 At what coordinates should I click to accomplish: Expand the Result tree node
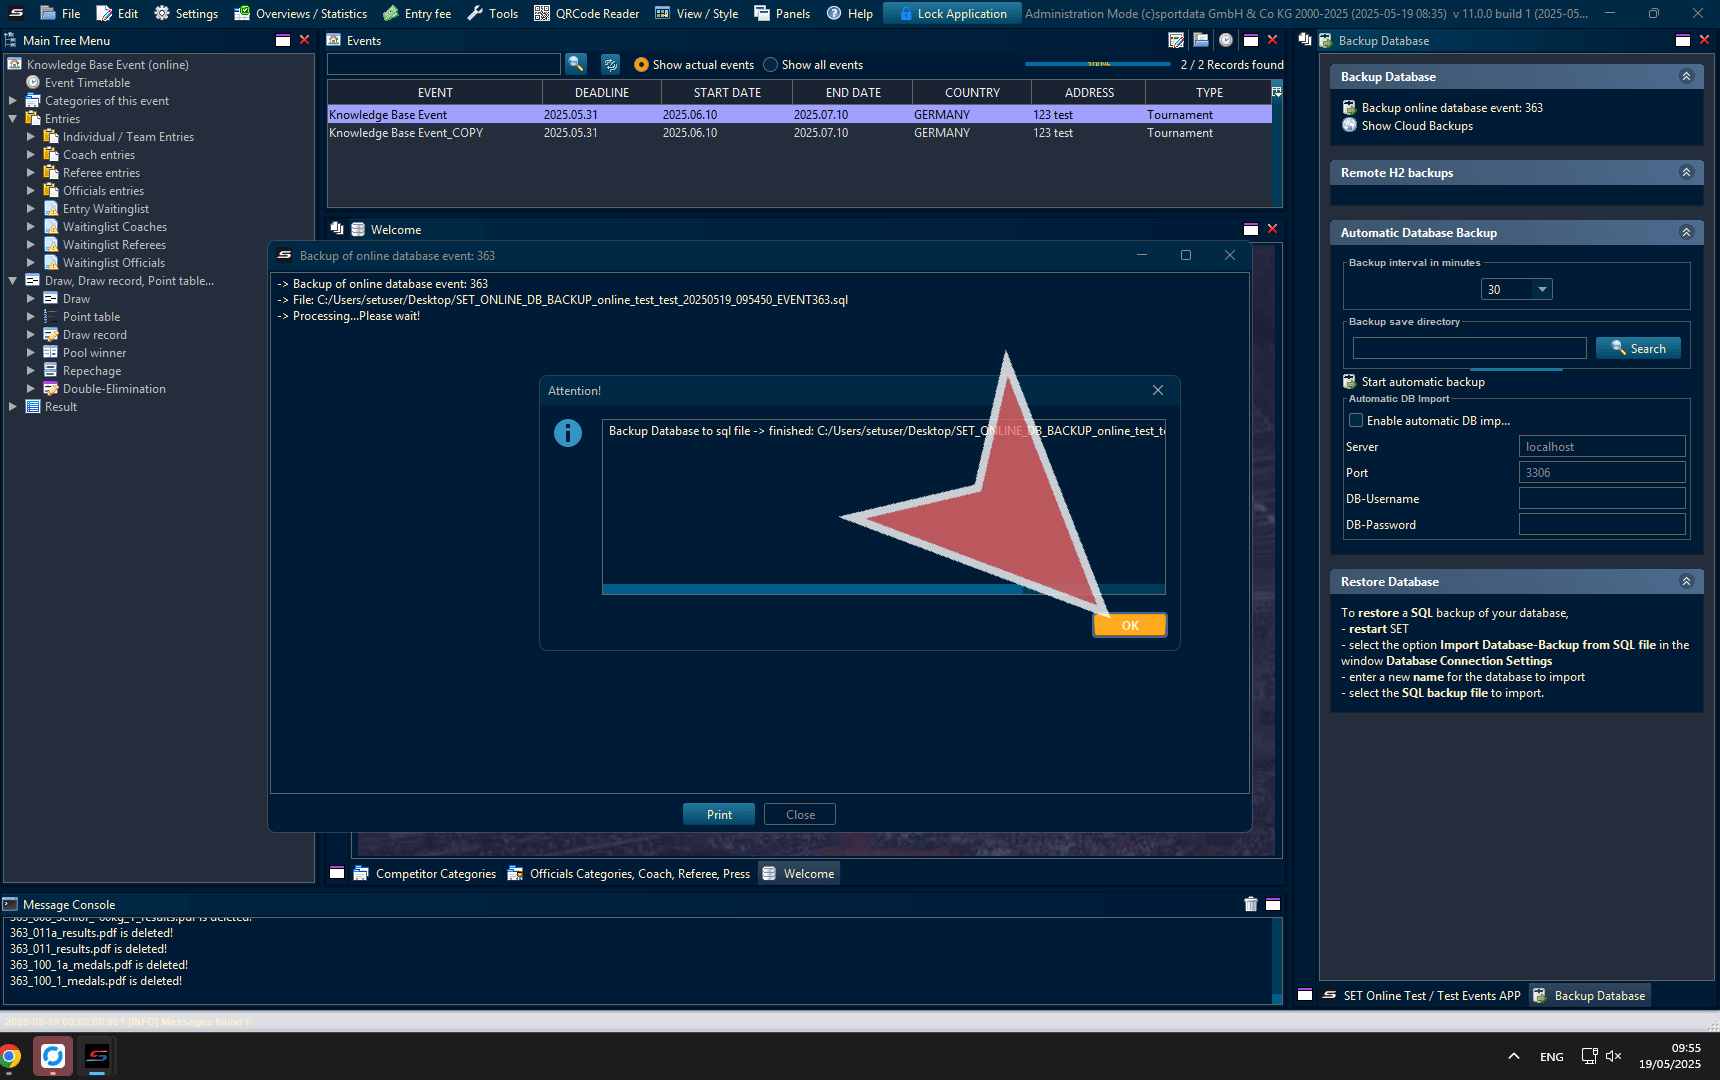[x=13, y=407]
